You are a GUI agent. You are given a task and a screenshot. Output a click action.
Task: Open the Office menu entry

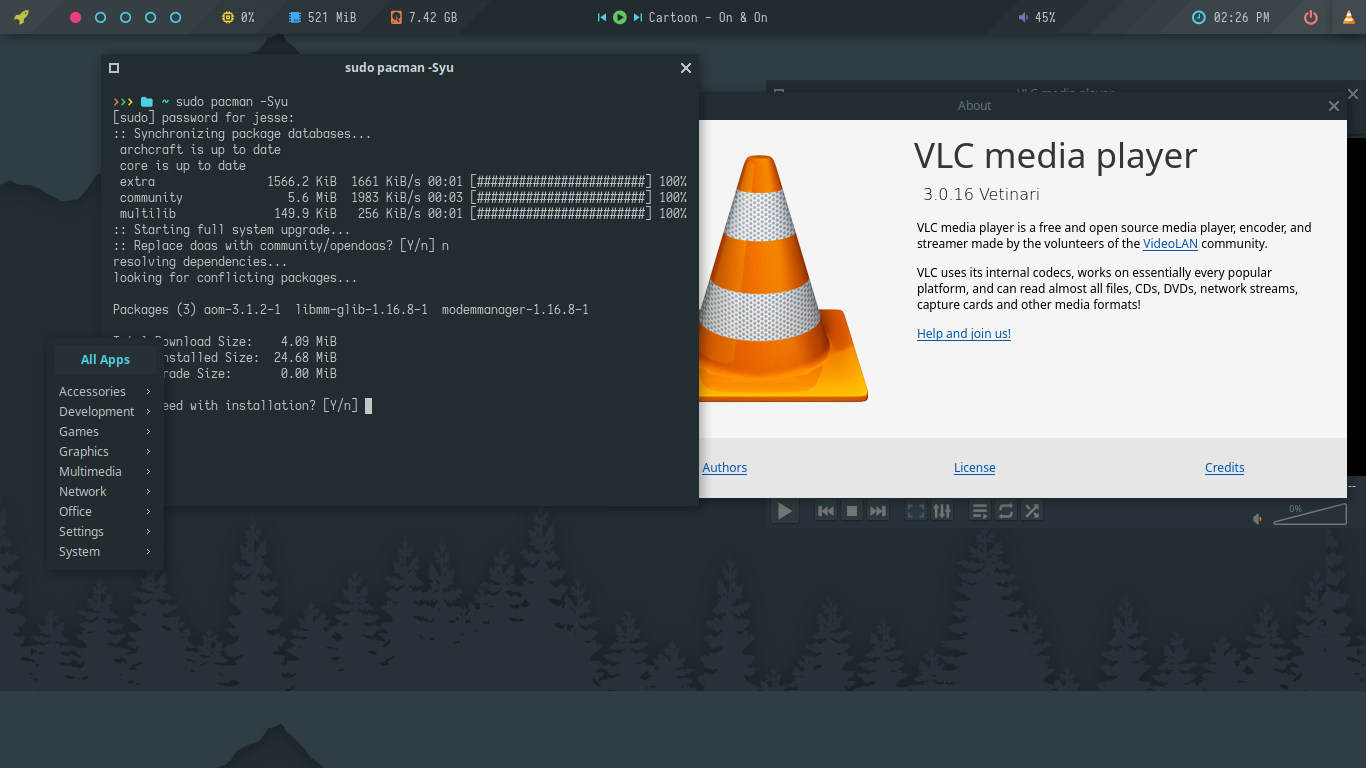[x=105, y=511]
